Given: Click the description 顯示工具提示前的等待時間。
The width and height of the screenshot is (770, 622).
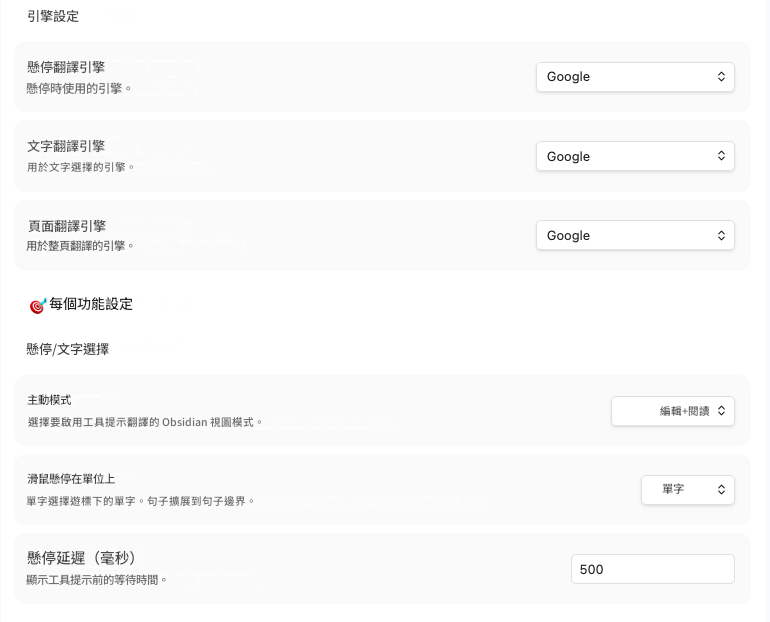Looking at the screenshot, I should [x=97, y=580].
